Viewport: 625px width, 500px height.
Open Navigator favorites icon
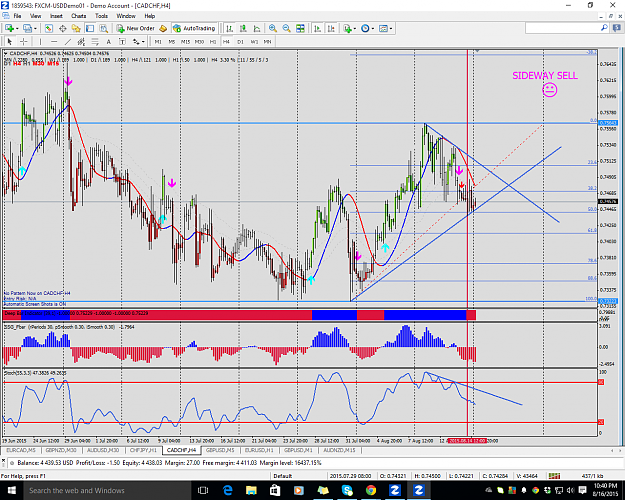(76, 28)
